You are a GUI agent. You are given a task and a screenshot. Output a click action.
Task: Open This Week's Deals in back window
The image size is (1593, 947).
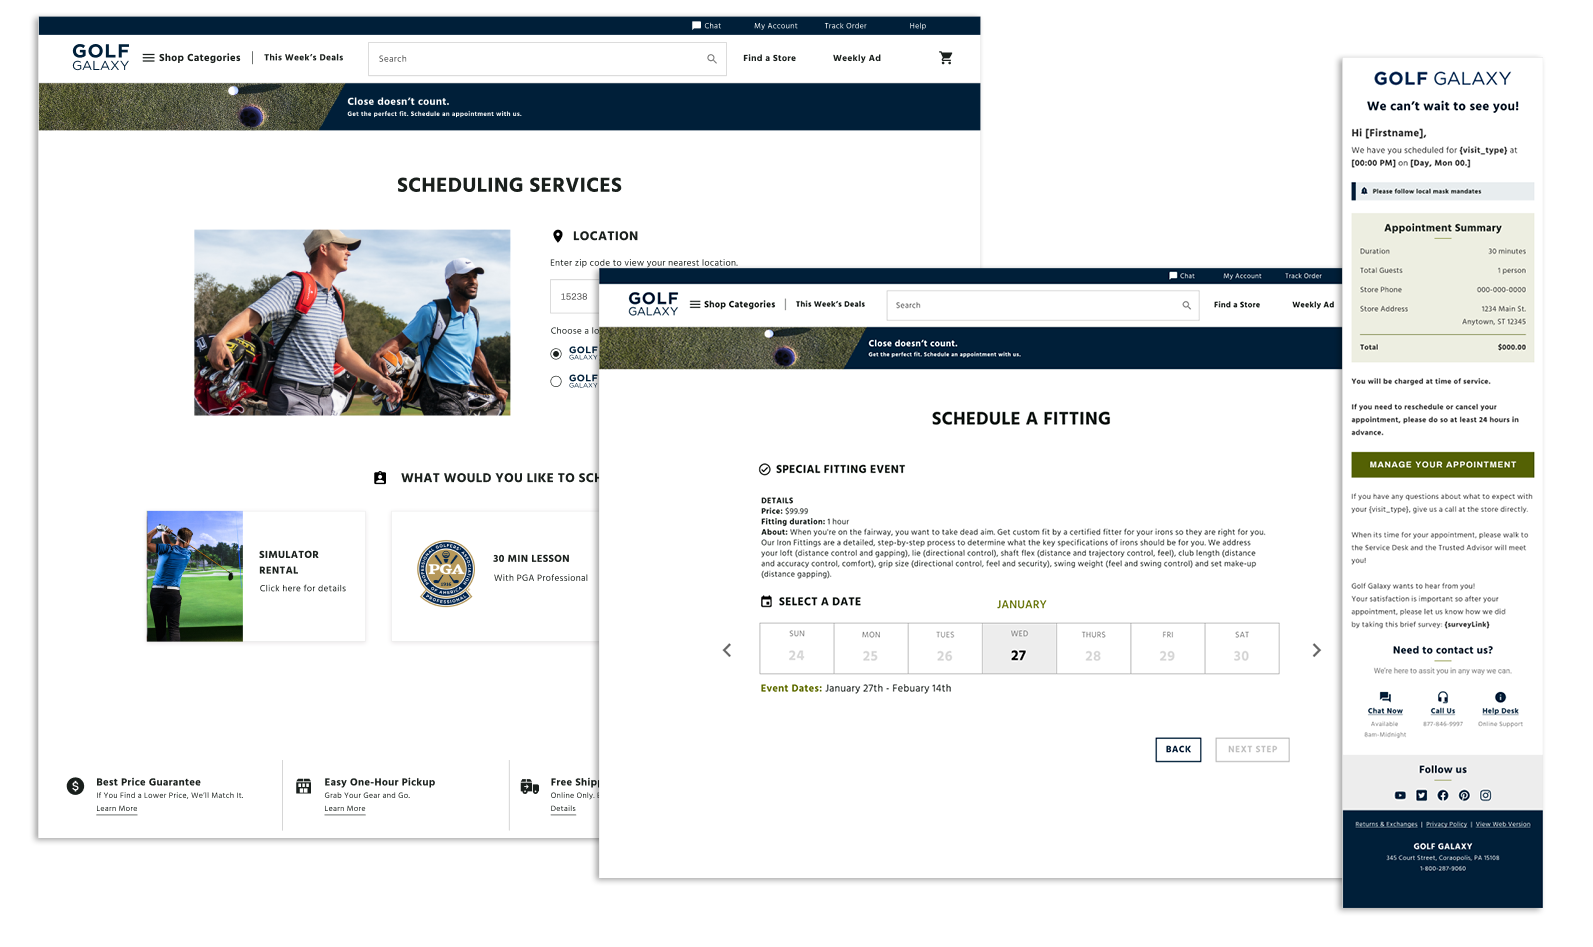303,58
